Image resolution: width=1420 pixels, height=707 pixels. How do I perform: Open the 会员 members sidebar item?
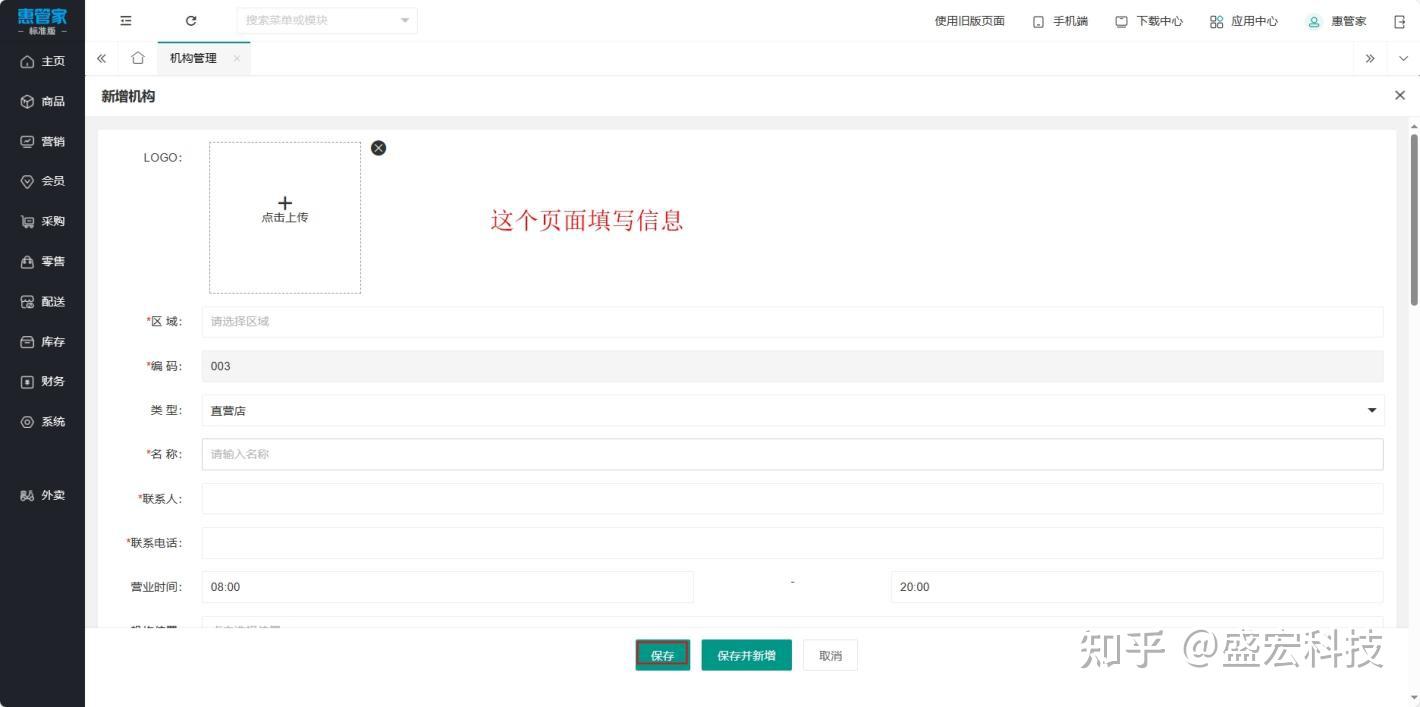42,181
